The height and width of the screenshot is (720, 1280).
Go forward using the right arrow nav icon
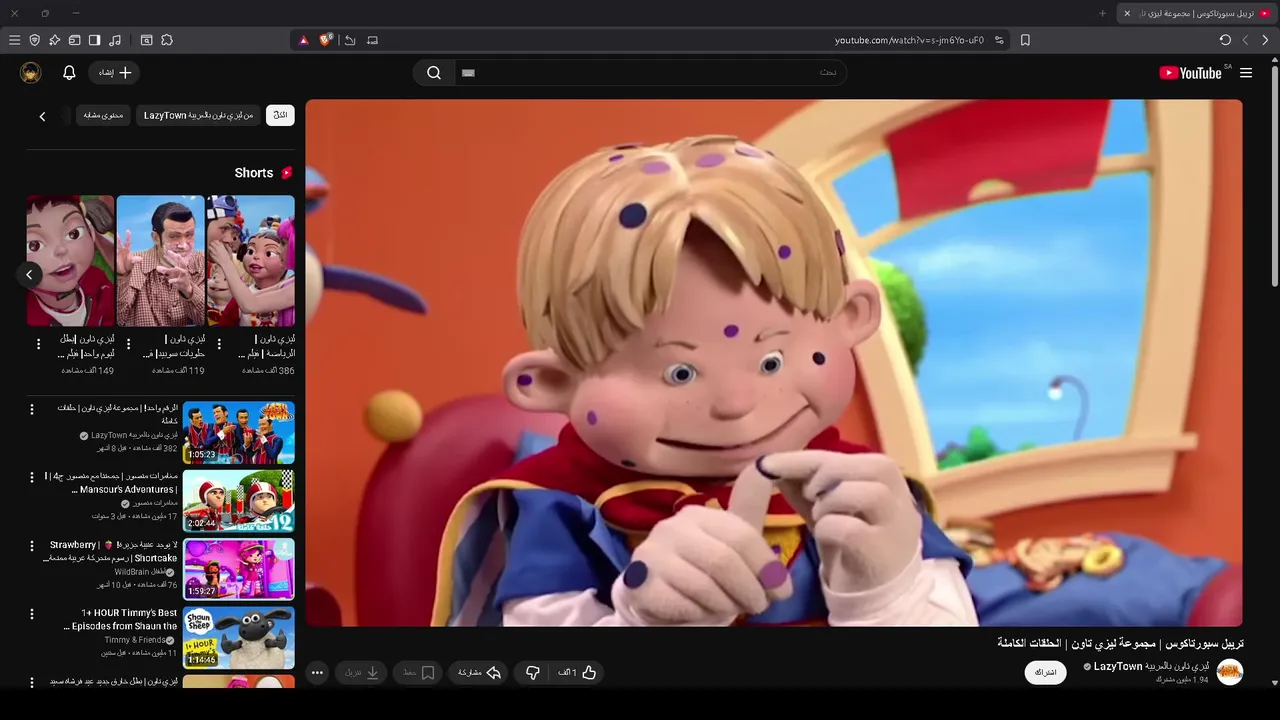click(x=1265, y=40)
